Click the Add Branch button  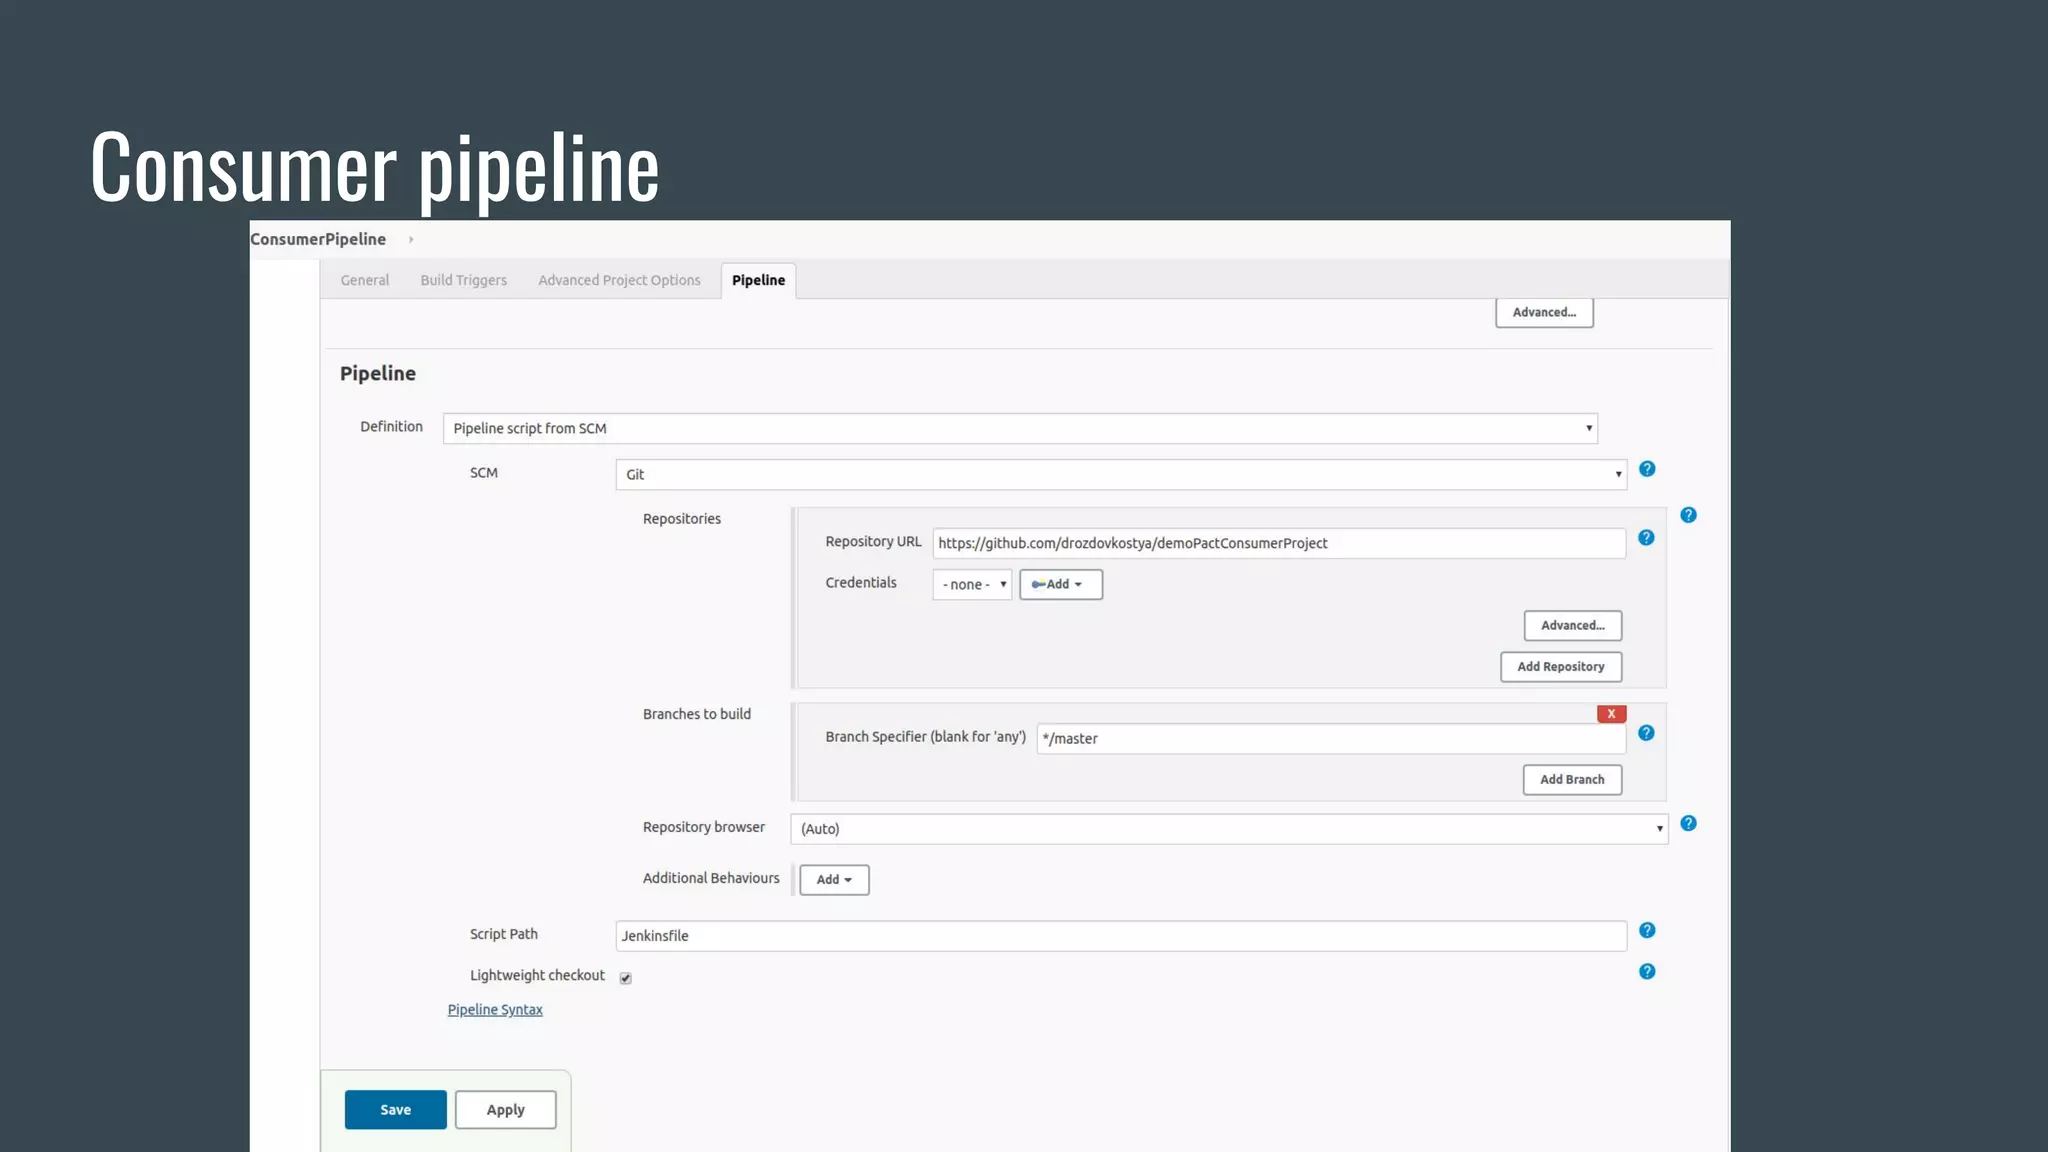[x=1572, y=780]
